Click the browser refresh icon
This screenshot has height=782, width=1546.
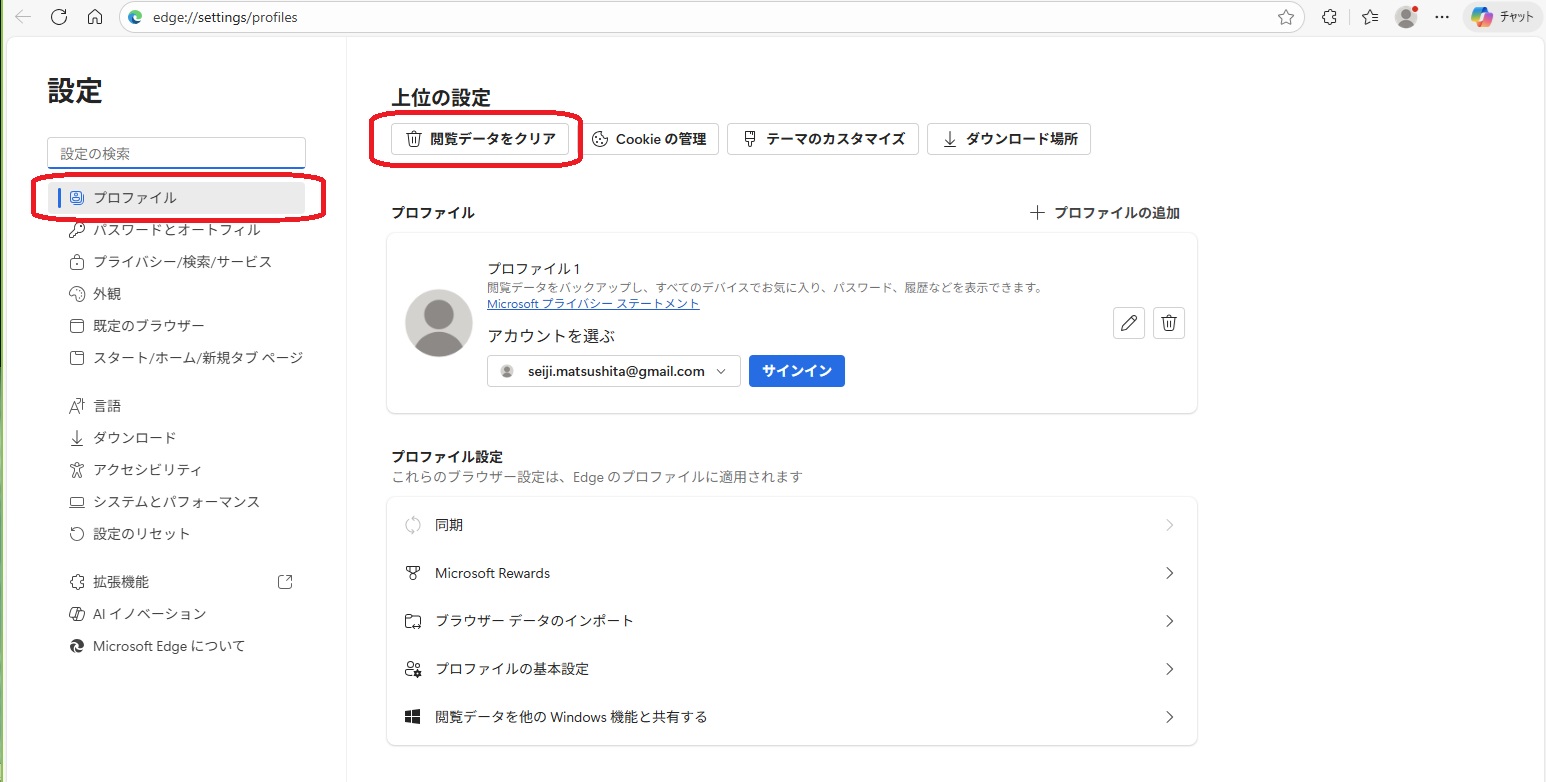pos(59,17)
